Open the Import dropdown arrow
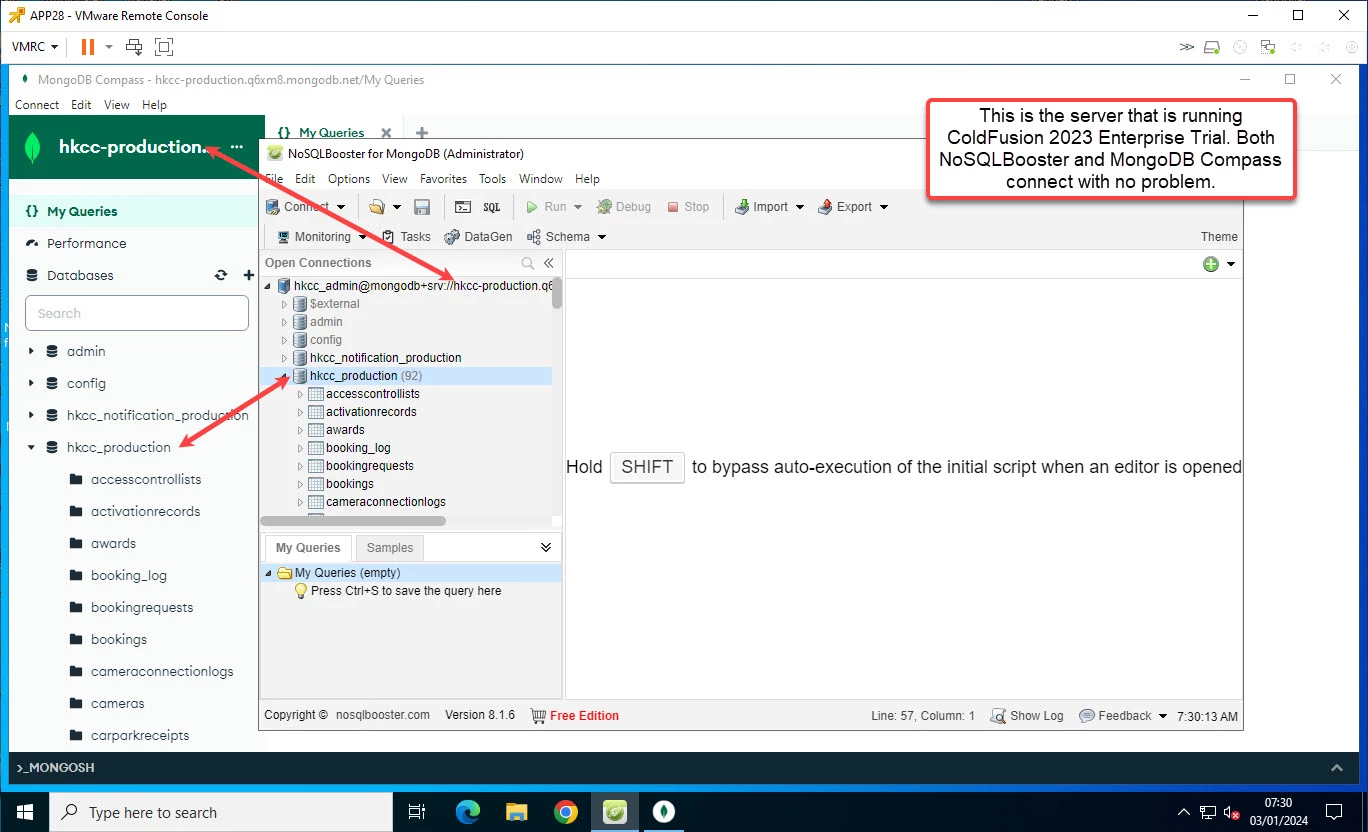The width and height of the screenshot is (1368, 832). pyautogui.click(x=801, y=207)
